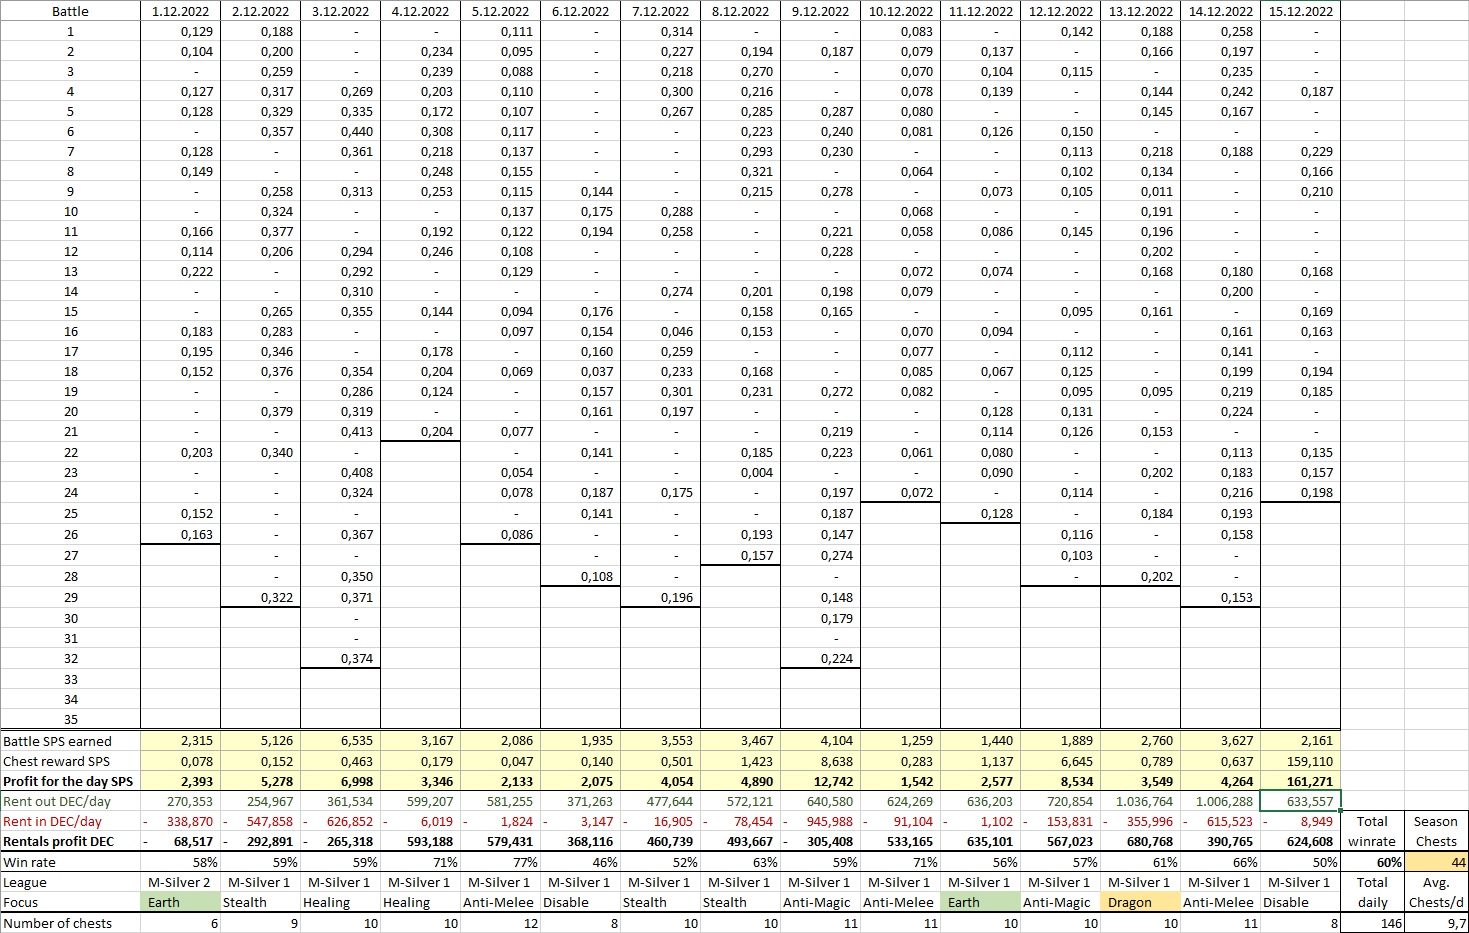Image resolution: width=1469 pixels, height=933 pixels.
Task: Select the 10.12.2022 date header
Action: [x=900, y=11]
